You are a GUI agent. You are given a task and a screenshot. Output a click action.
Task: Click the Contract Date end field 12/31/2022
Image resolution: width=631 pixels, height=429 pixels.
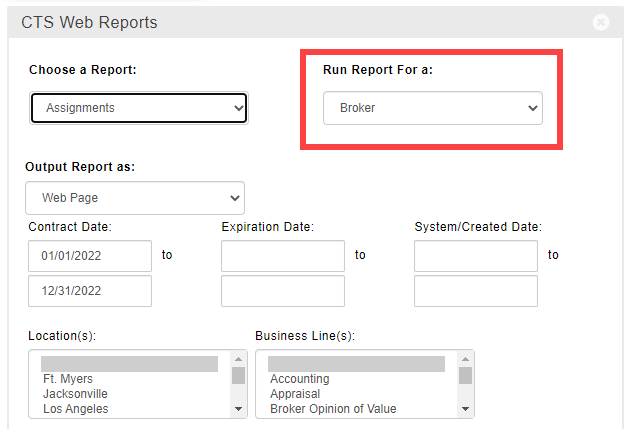point(90,291)
